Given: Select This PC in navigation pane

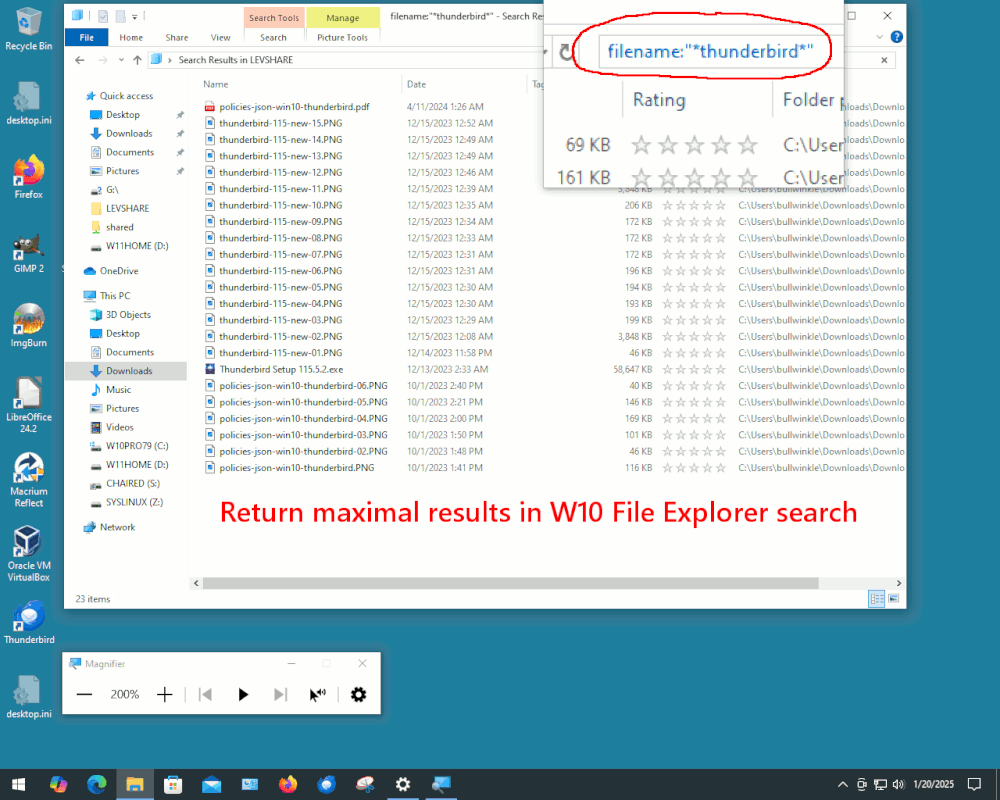Looking at the screenshot, I should point(115,296).
